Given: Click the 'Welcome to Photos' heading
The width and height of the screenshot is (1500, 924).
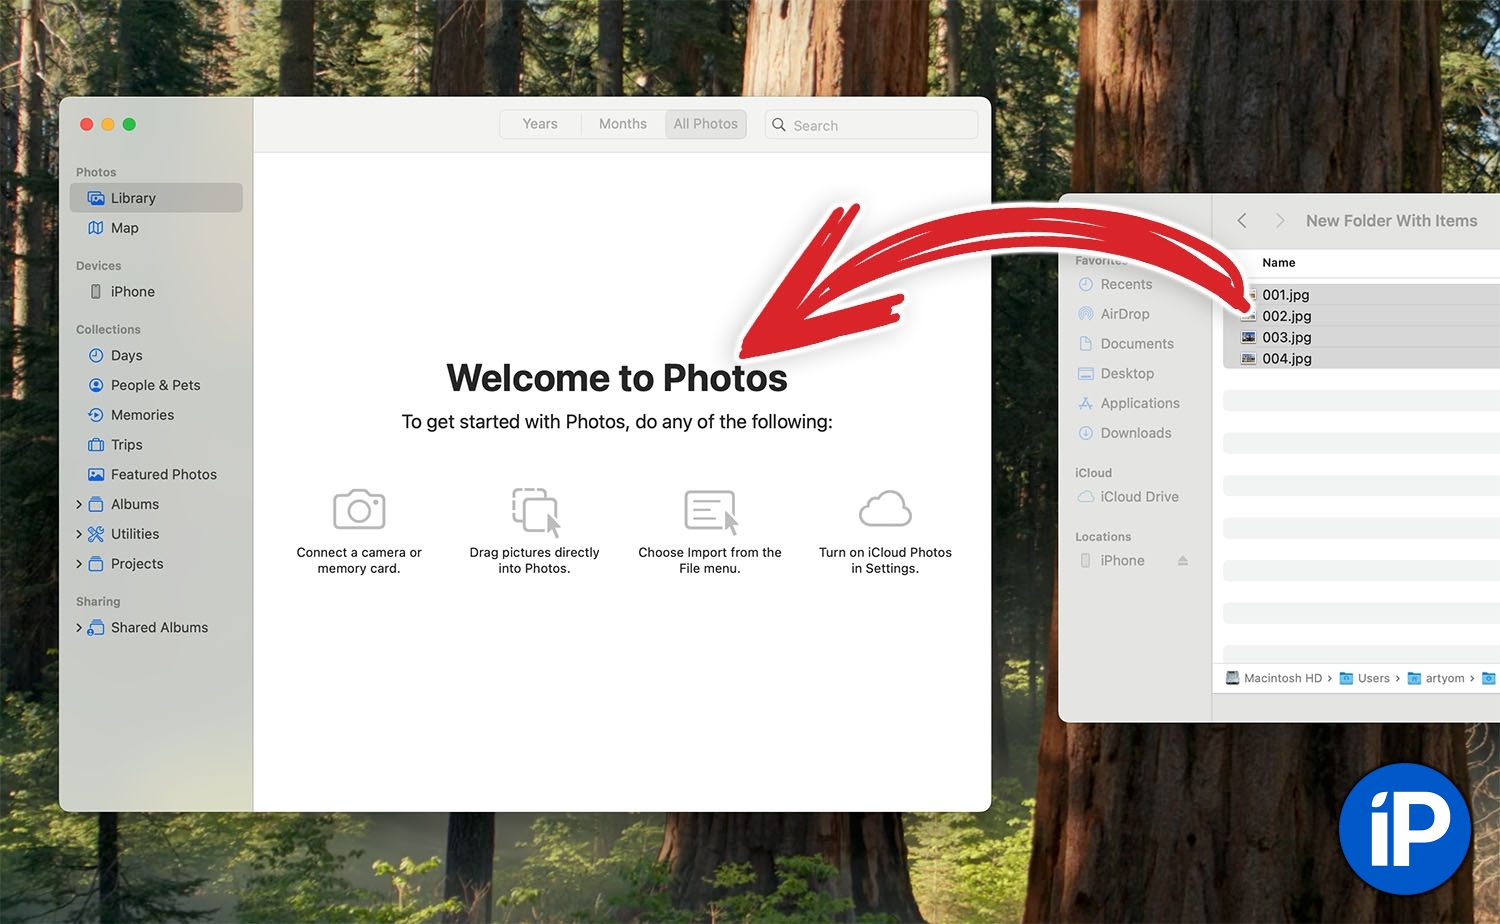Looking at the screenshot, I should (x=617, y=378).
